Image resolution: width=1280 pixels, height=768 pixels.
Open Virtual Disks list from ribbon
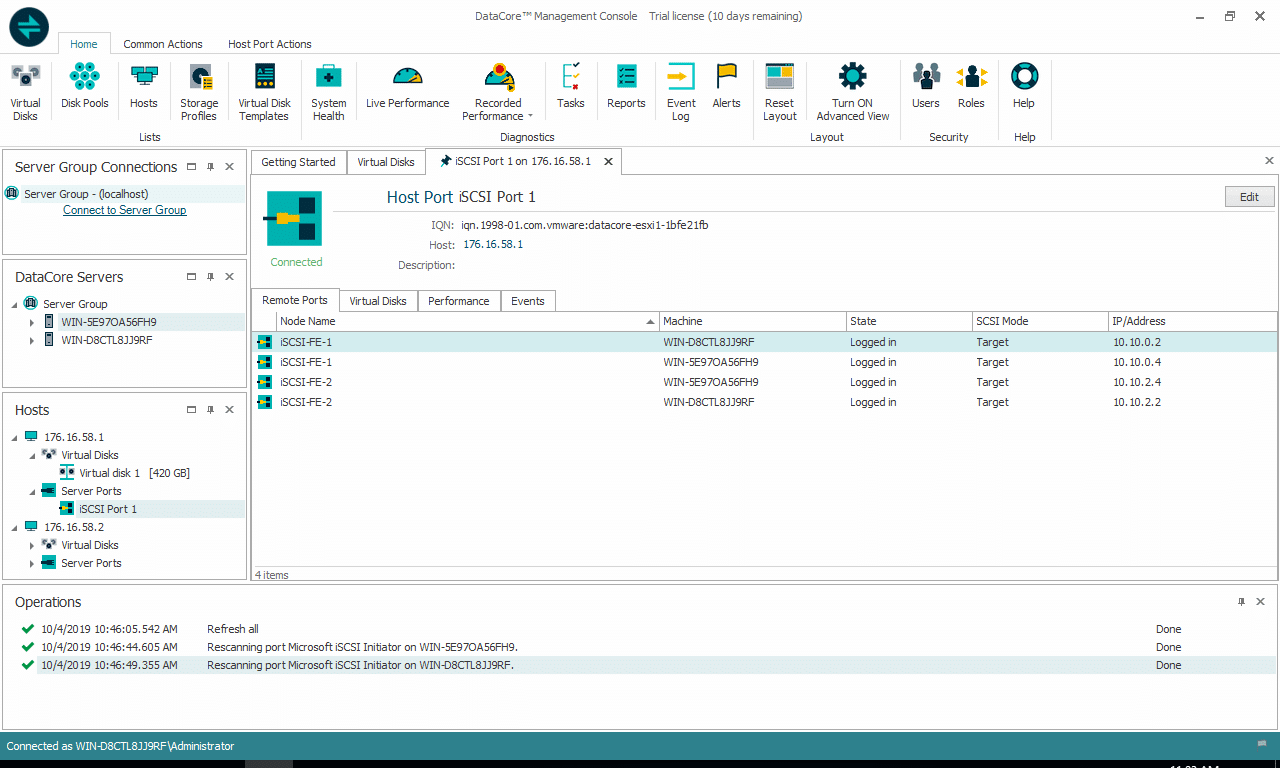pos(25,92)
